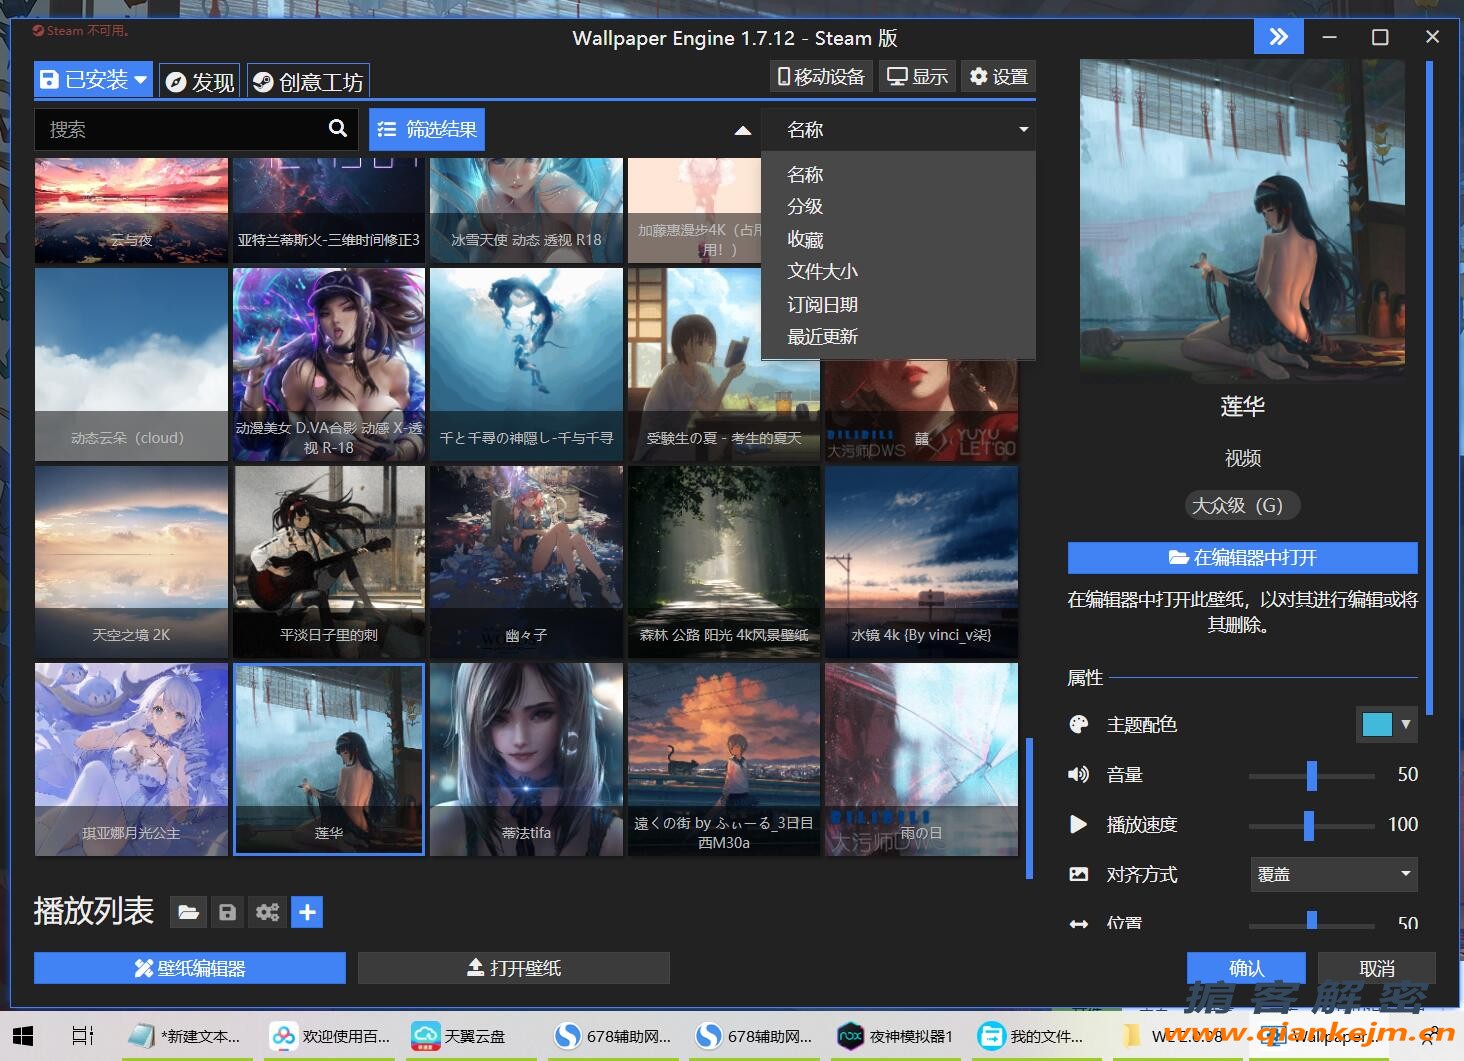Image resolution: width=1464 pixels, height=1061 pixels.
Task: Select 森林 公路 阳光 4k wallpaper
Action: click(x=724, y=562)
